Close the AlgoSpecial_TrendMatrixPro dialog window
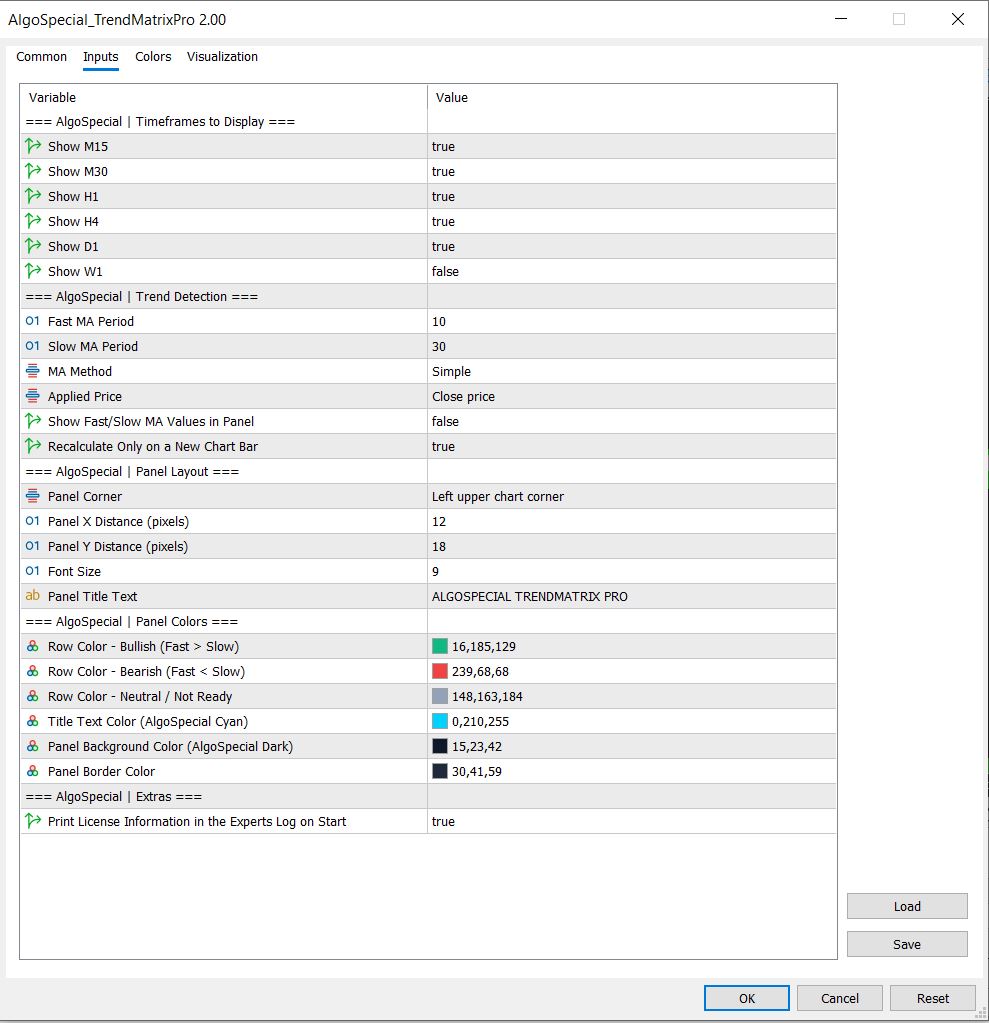The width and height of the screenshot is (989, 1023). 957,19
